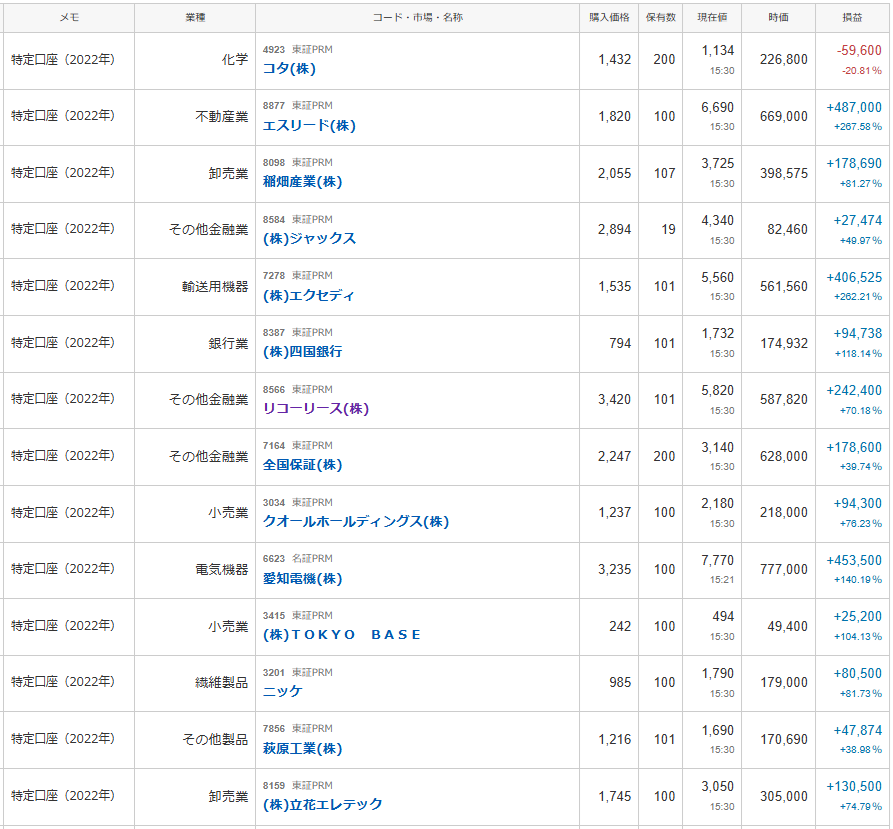Open the コタ(株) stock link
The image size is (893, 829).
pos(289,69)
